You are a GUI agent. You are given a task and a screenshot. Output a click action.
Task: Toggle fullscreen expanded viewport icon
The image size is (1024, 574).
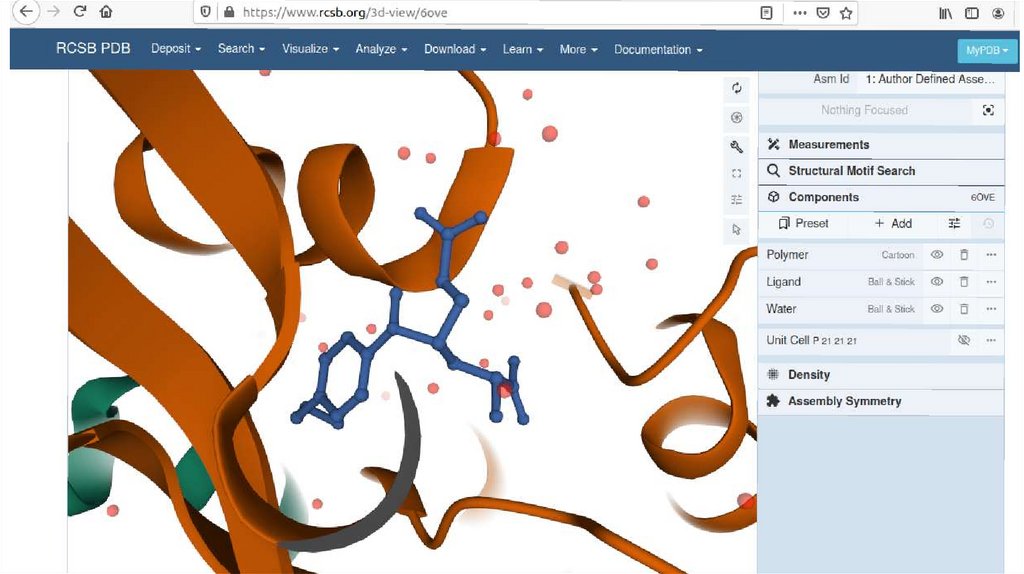(x=737, y=173)
